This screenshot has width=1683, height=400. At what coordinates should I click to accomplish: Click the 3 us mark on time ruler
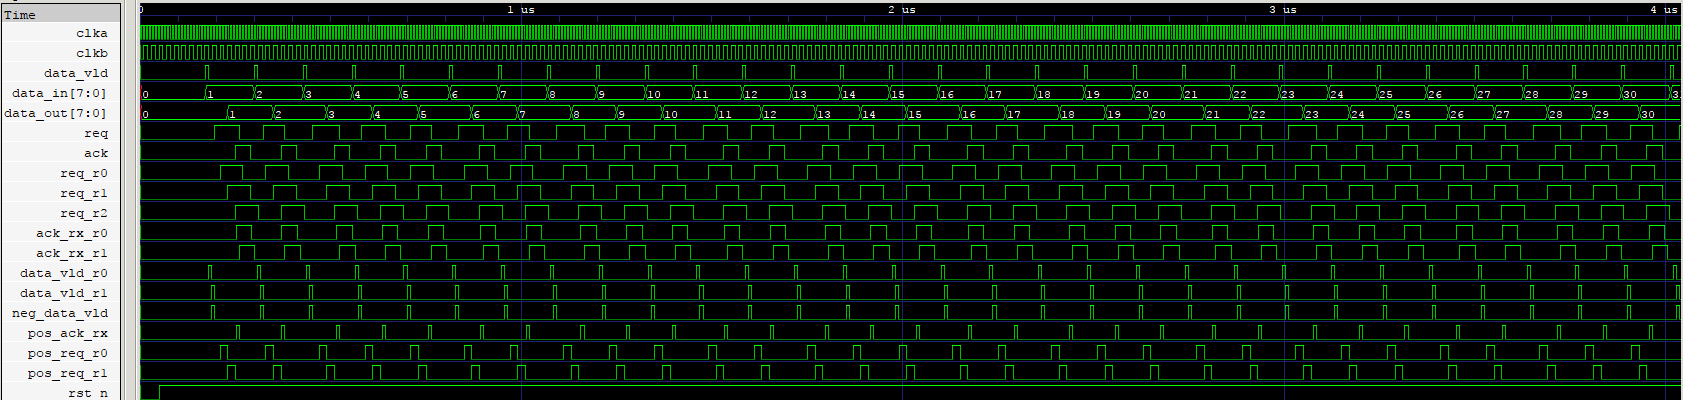1283,9
